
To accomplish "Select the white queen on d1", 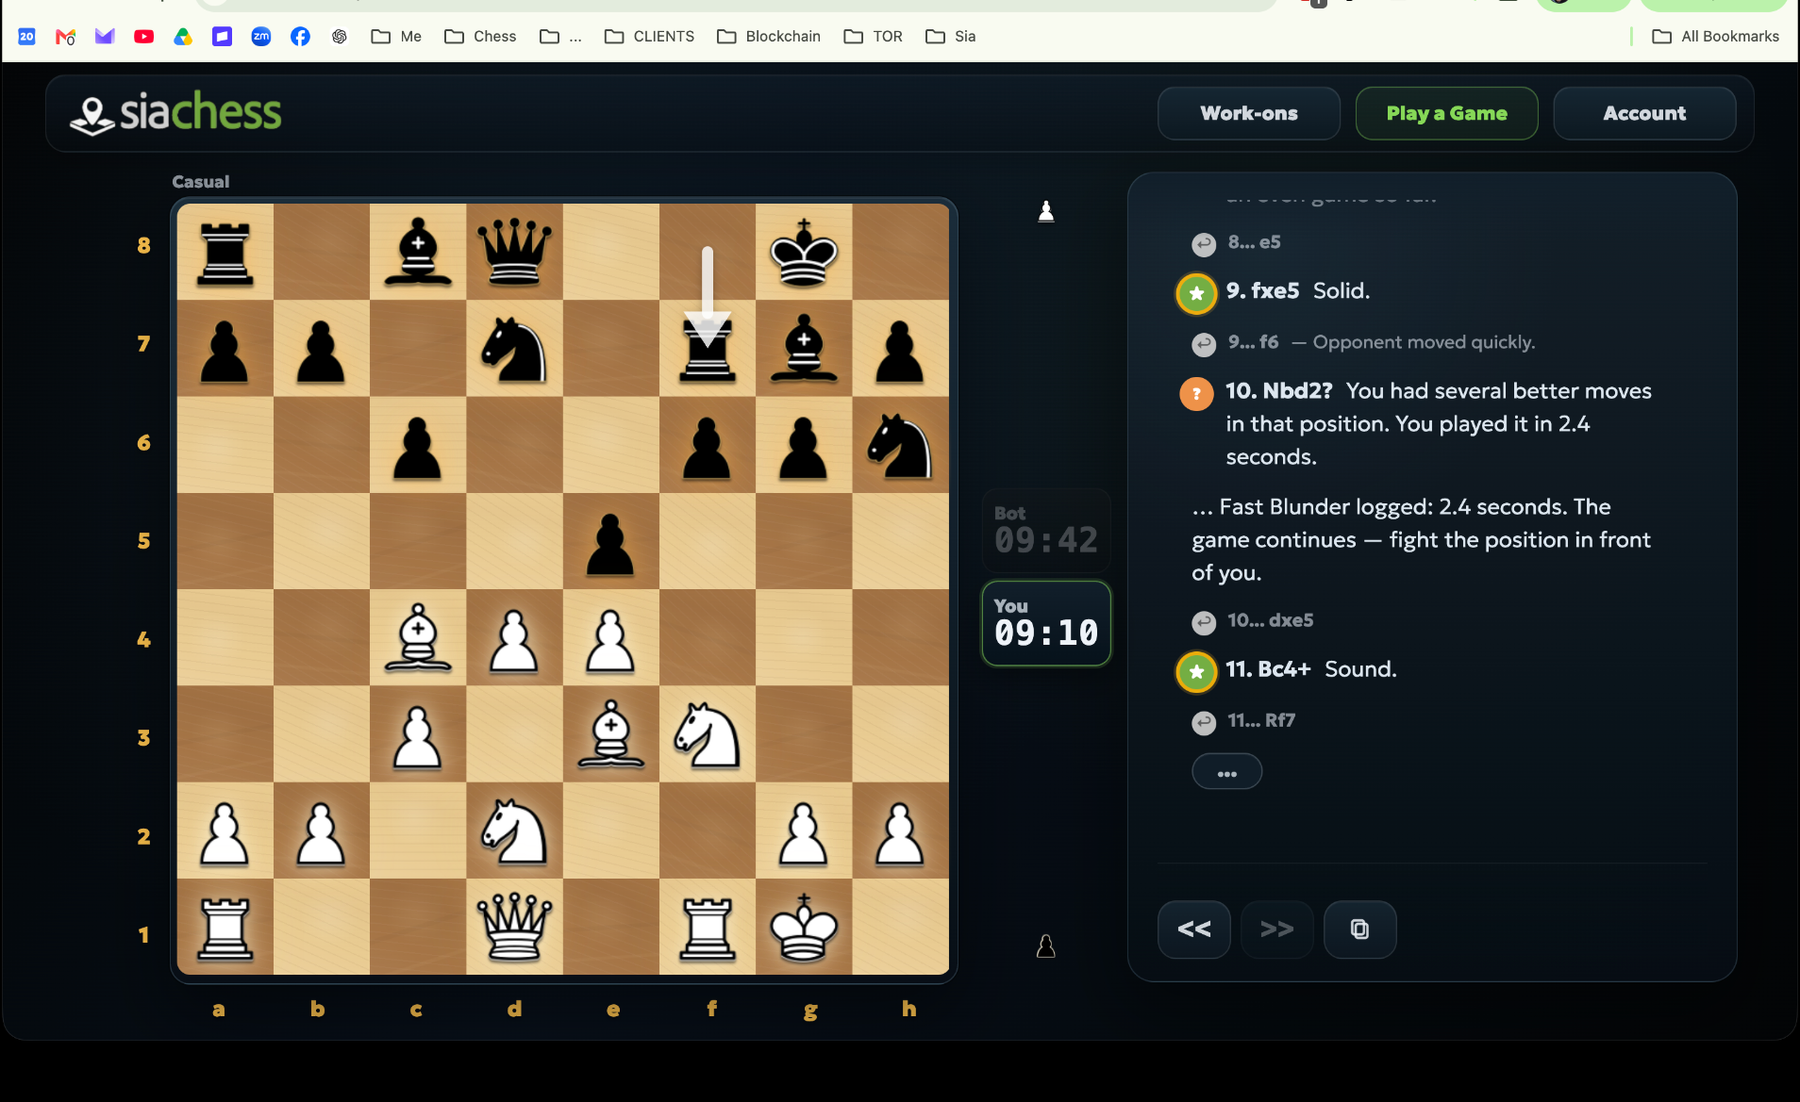I will tap(514, 927).
